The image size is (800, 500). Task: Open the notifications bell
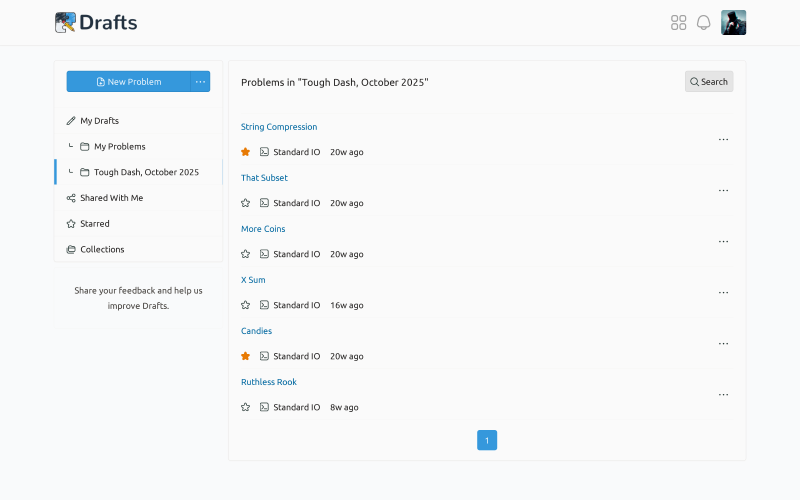tap(704, 22)
